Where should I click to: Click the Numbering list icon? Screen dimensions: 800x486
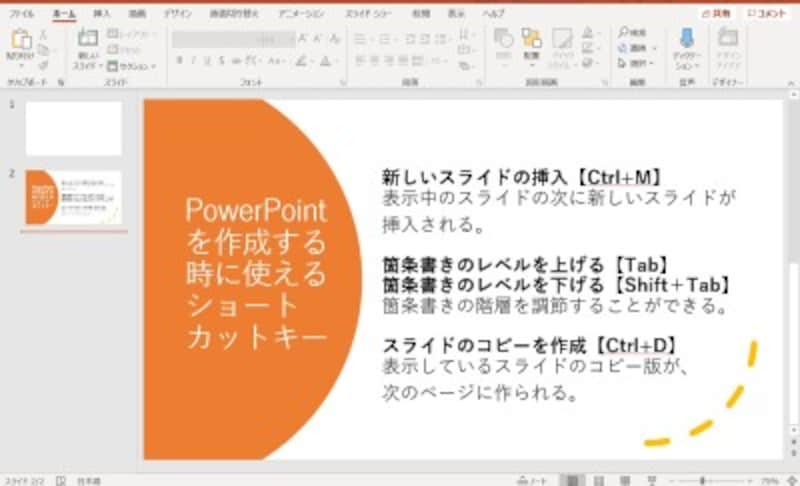(385, 38)
